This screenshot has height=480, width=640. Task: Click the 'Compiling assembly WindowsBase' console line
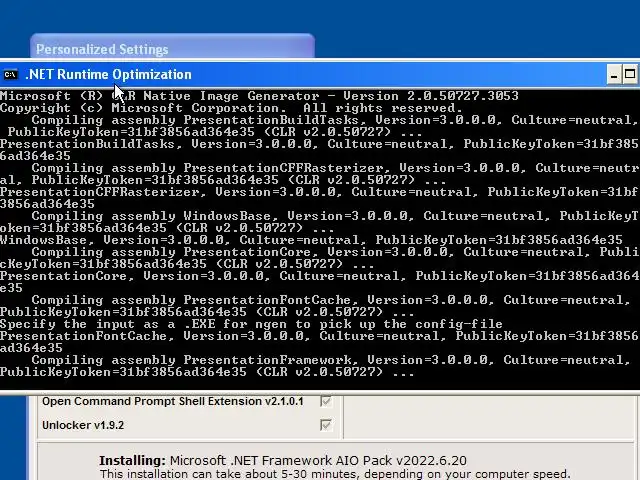tap(336, 216)
